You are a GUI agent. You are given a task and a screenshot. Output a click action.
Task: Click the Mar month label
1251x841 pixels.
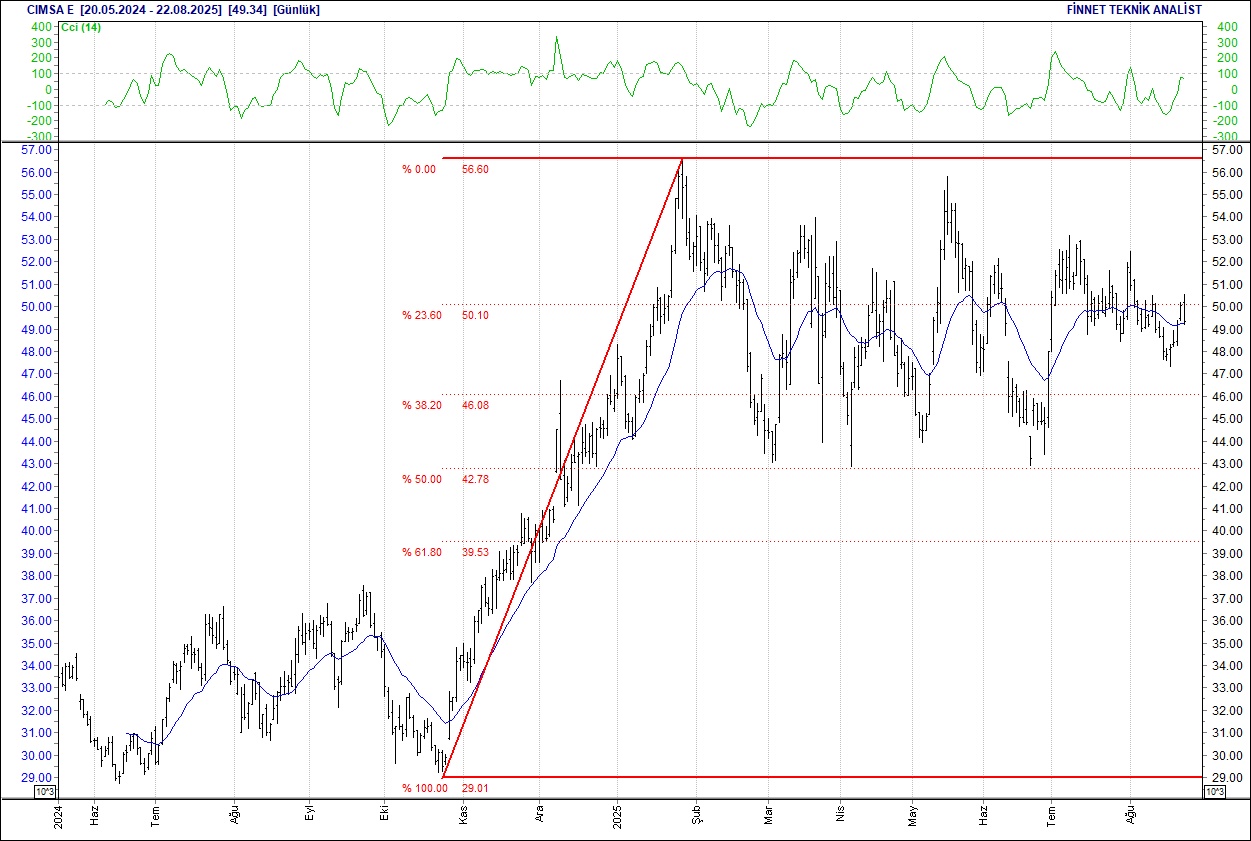pos(768,816)
